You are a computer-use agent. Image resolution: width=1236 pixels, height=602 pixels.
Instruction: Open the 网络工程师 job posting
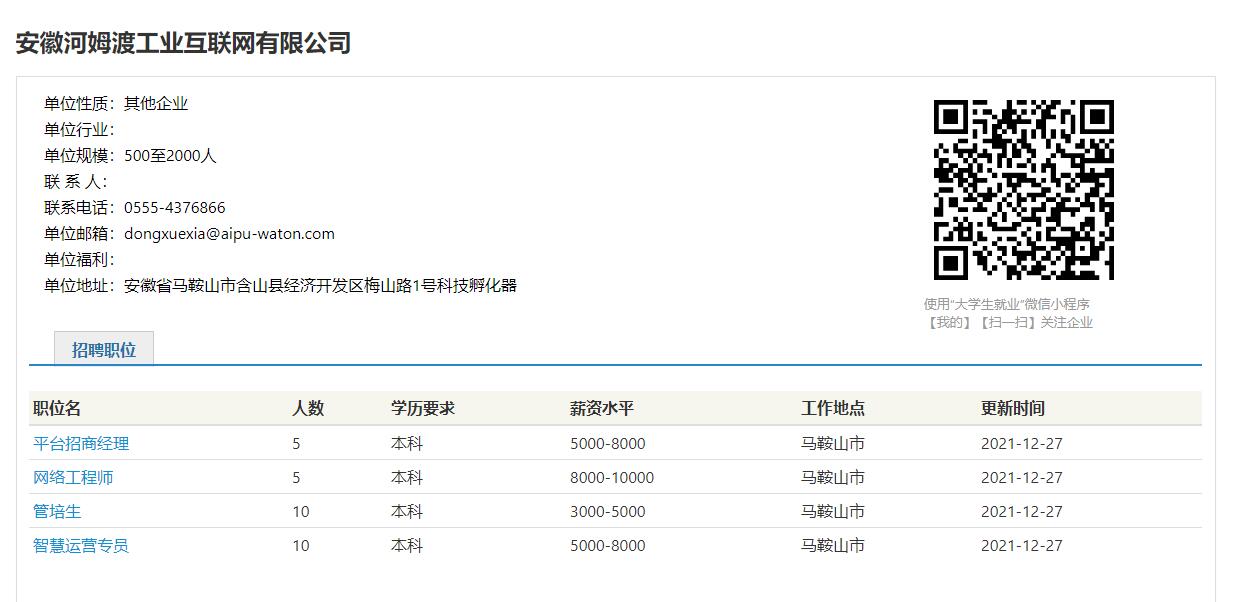73,477
